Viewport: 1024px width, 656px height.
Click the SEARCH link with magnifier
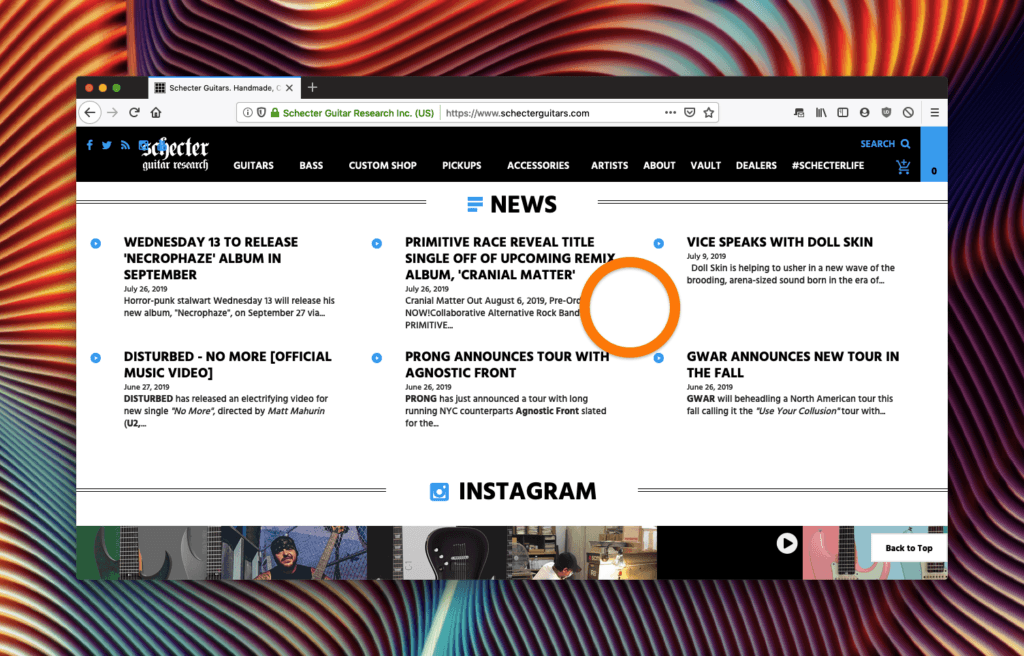coord(885,144)
